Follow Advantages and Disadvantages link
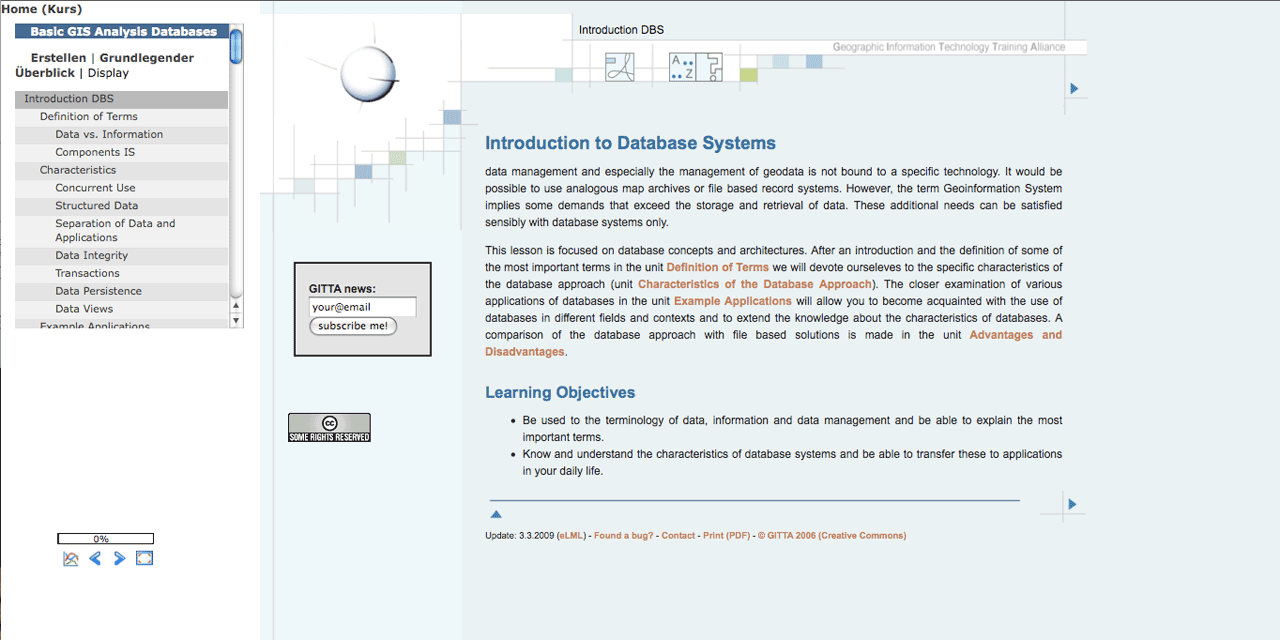This screenshot has width=1280, height=640. (774, 343)
